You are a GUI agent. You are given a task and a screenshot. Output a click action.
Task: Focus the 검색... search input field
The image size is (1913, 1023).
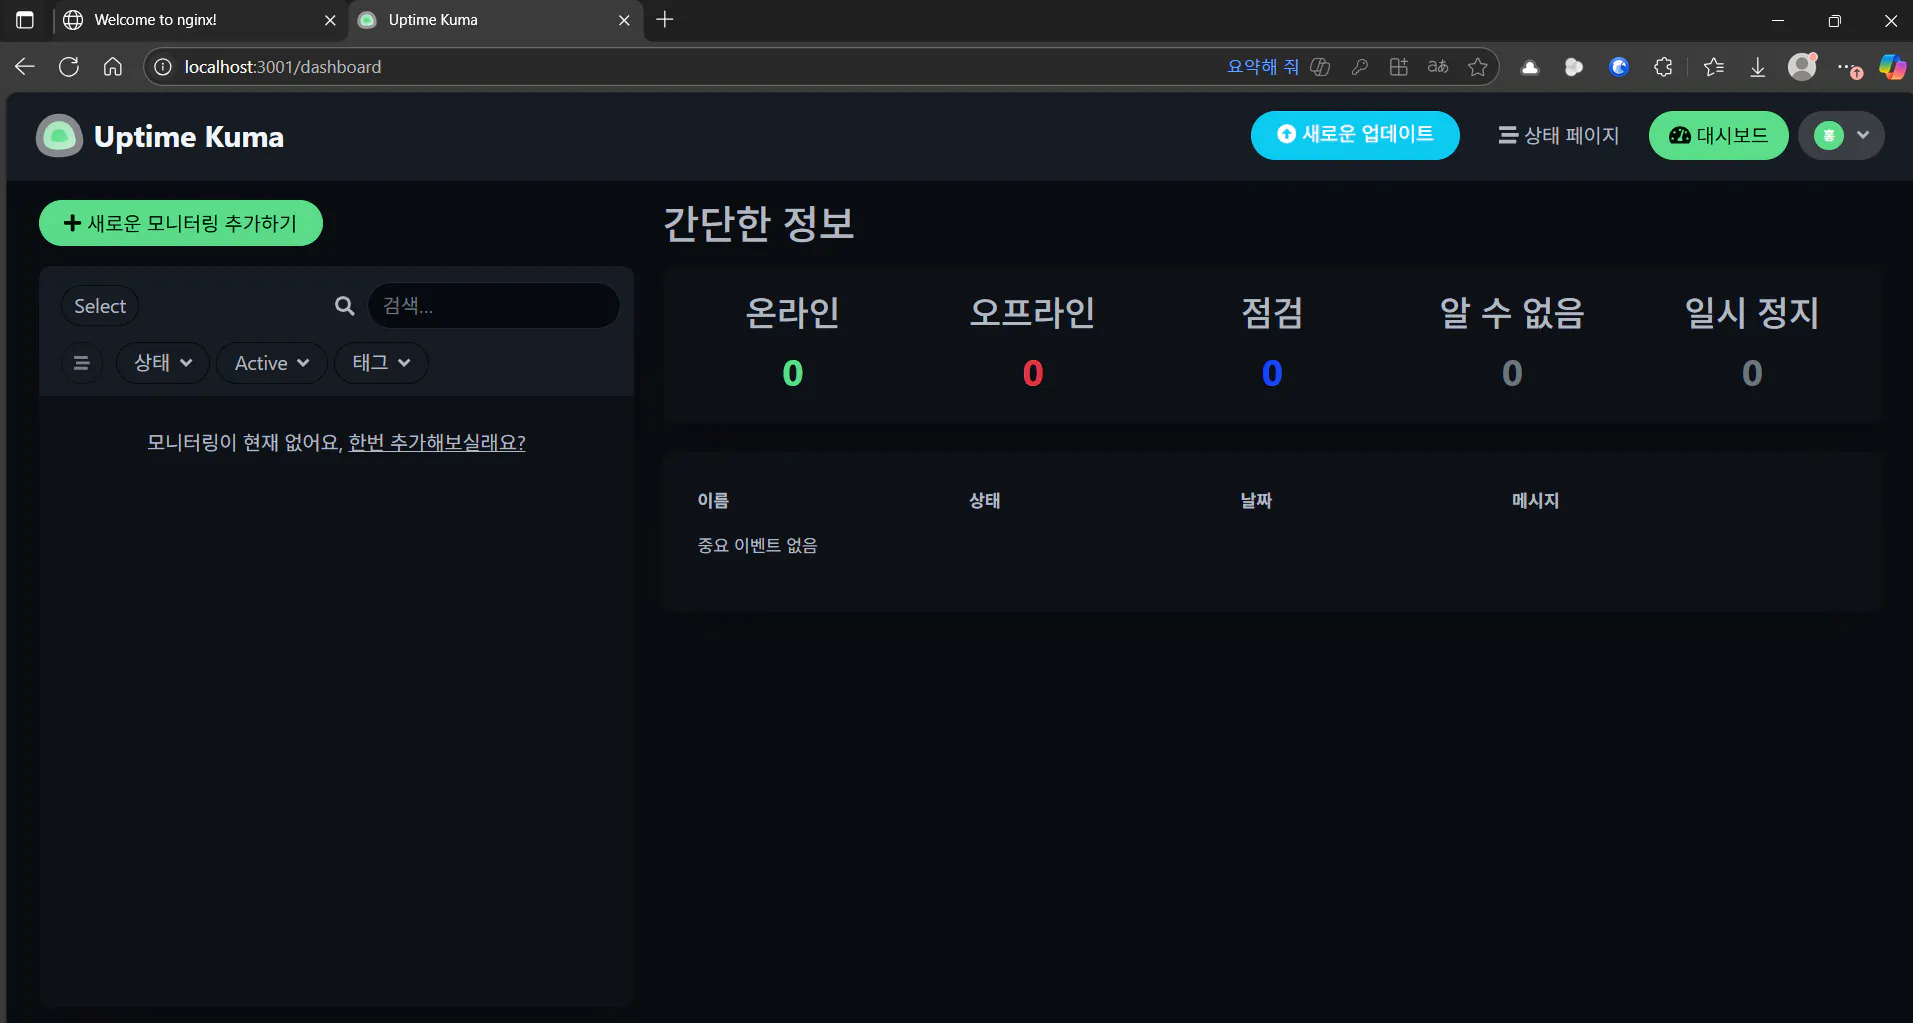point(494,306)
